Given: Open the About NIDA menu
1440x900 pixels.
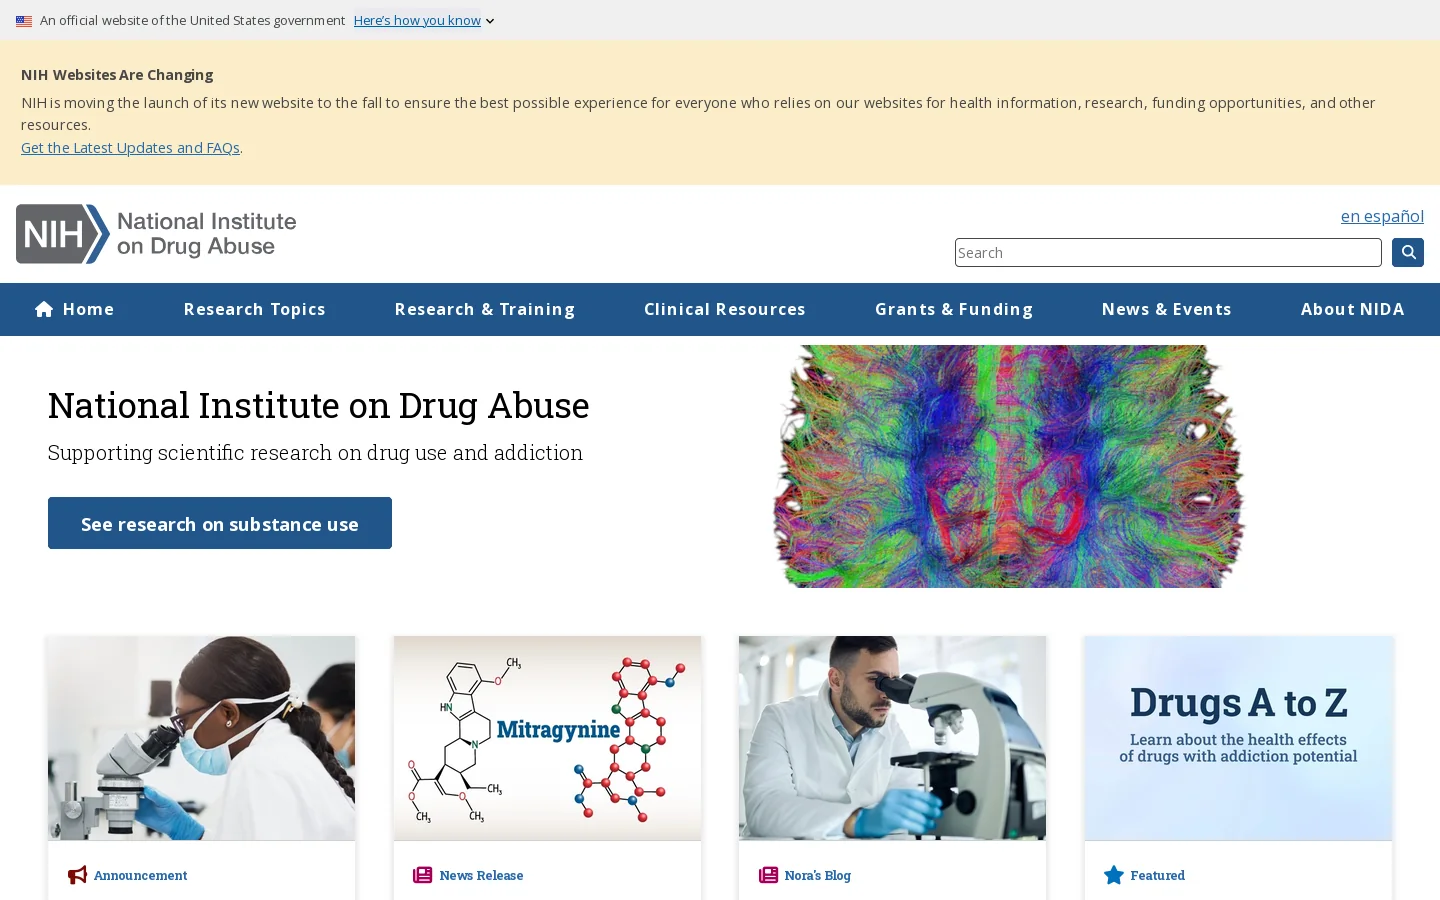Looking at the screenshot, I should tap(1353, 309).
